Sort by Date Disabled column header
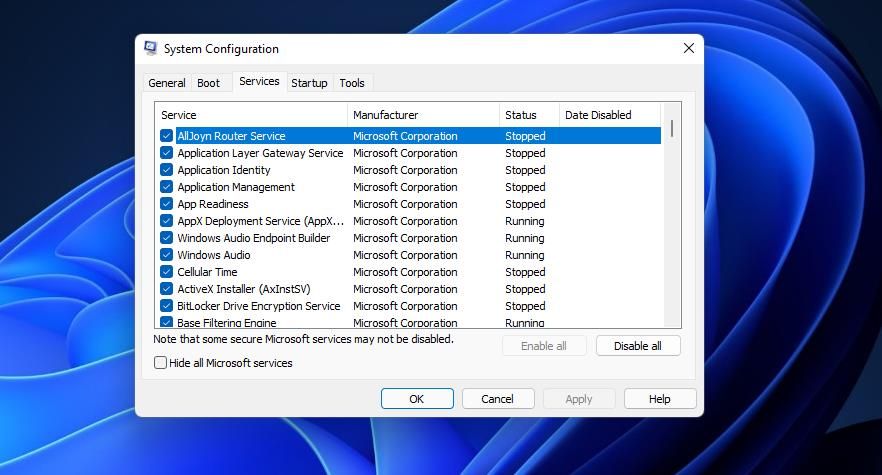Viewport: 882px width, 475px height. pyautogui.click(x=609, y=115)
